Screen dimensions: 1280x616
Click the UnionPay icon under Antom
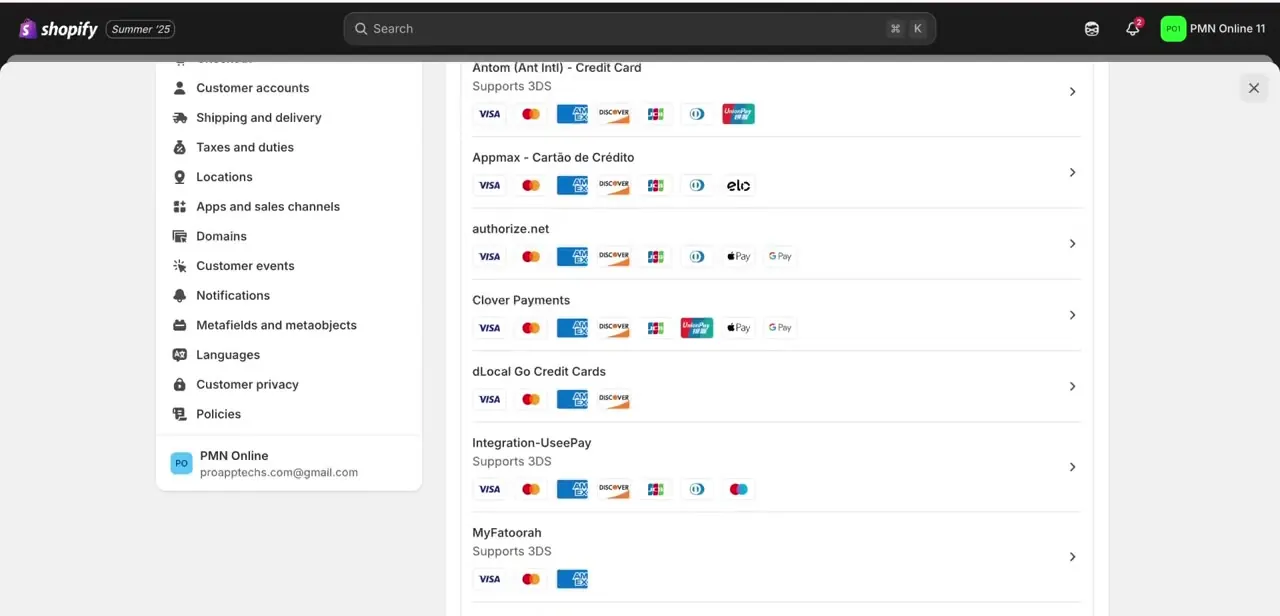(738, 114)
